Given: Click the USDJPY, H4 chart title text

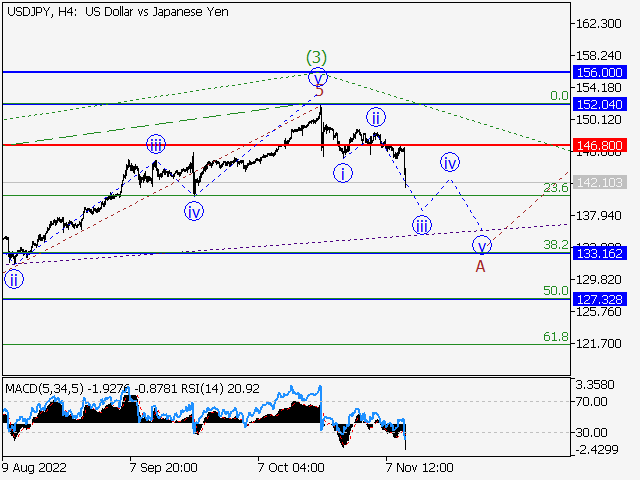Looking at the screenshot, I should tap(118, 12).
